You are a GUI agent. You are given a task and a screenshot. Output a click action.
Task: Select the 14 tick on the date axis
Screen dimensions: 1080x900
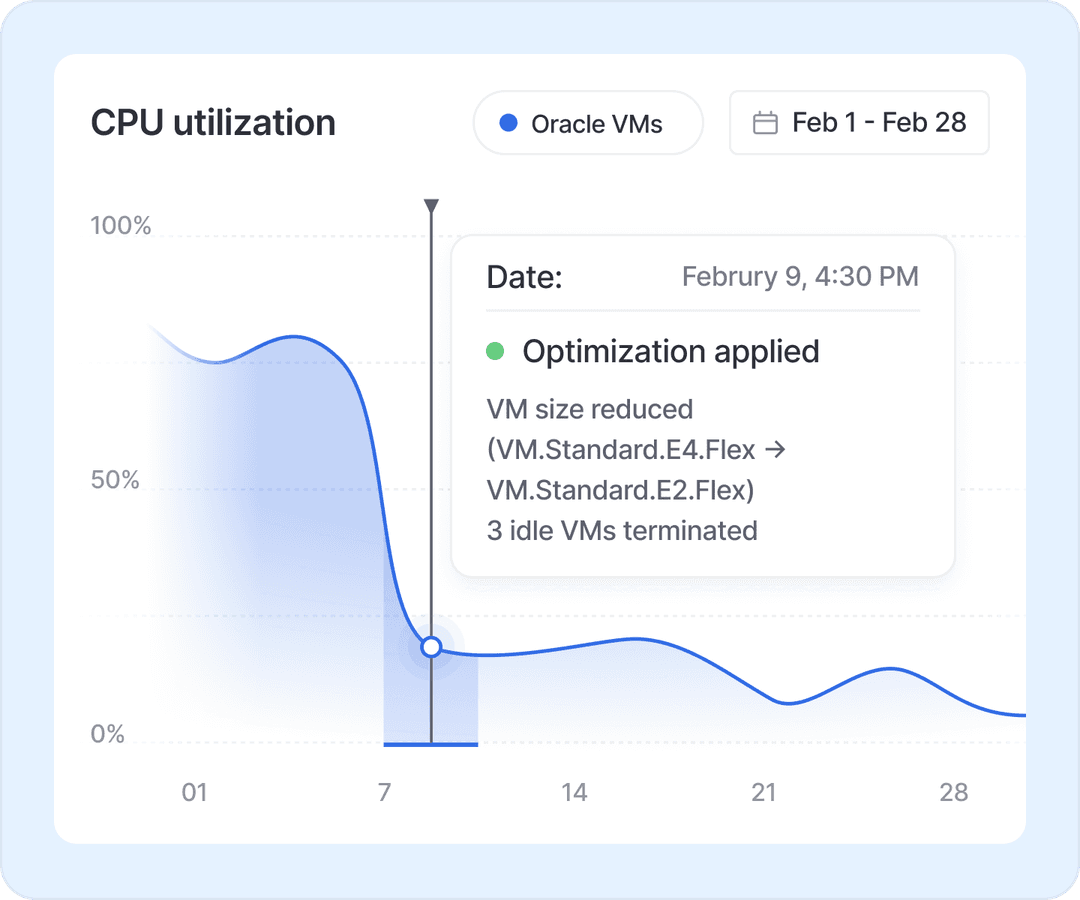click(x=574, y=793)
